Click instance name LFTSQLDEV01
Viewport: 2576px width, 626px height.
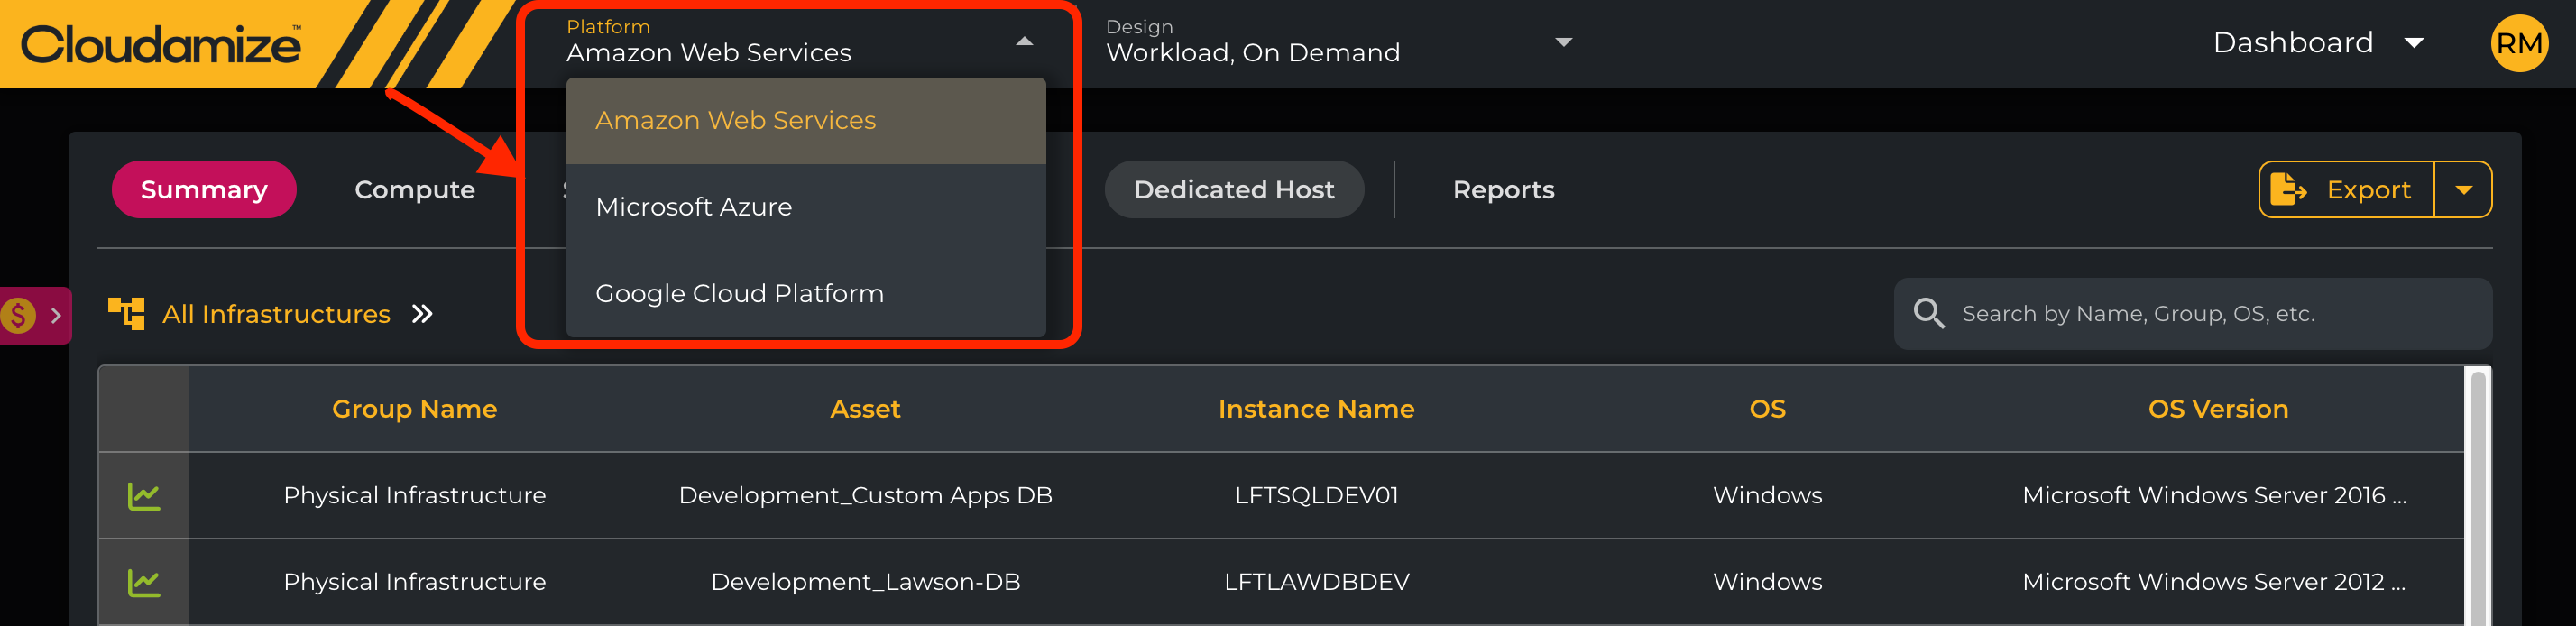1316,496
